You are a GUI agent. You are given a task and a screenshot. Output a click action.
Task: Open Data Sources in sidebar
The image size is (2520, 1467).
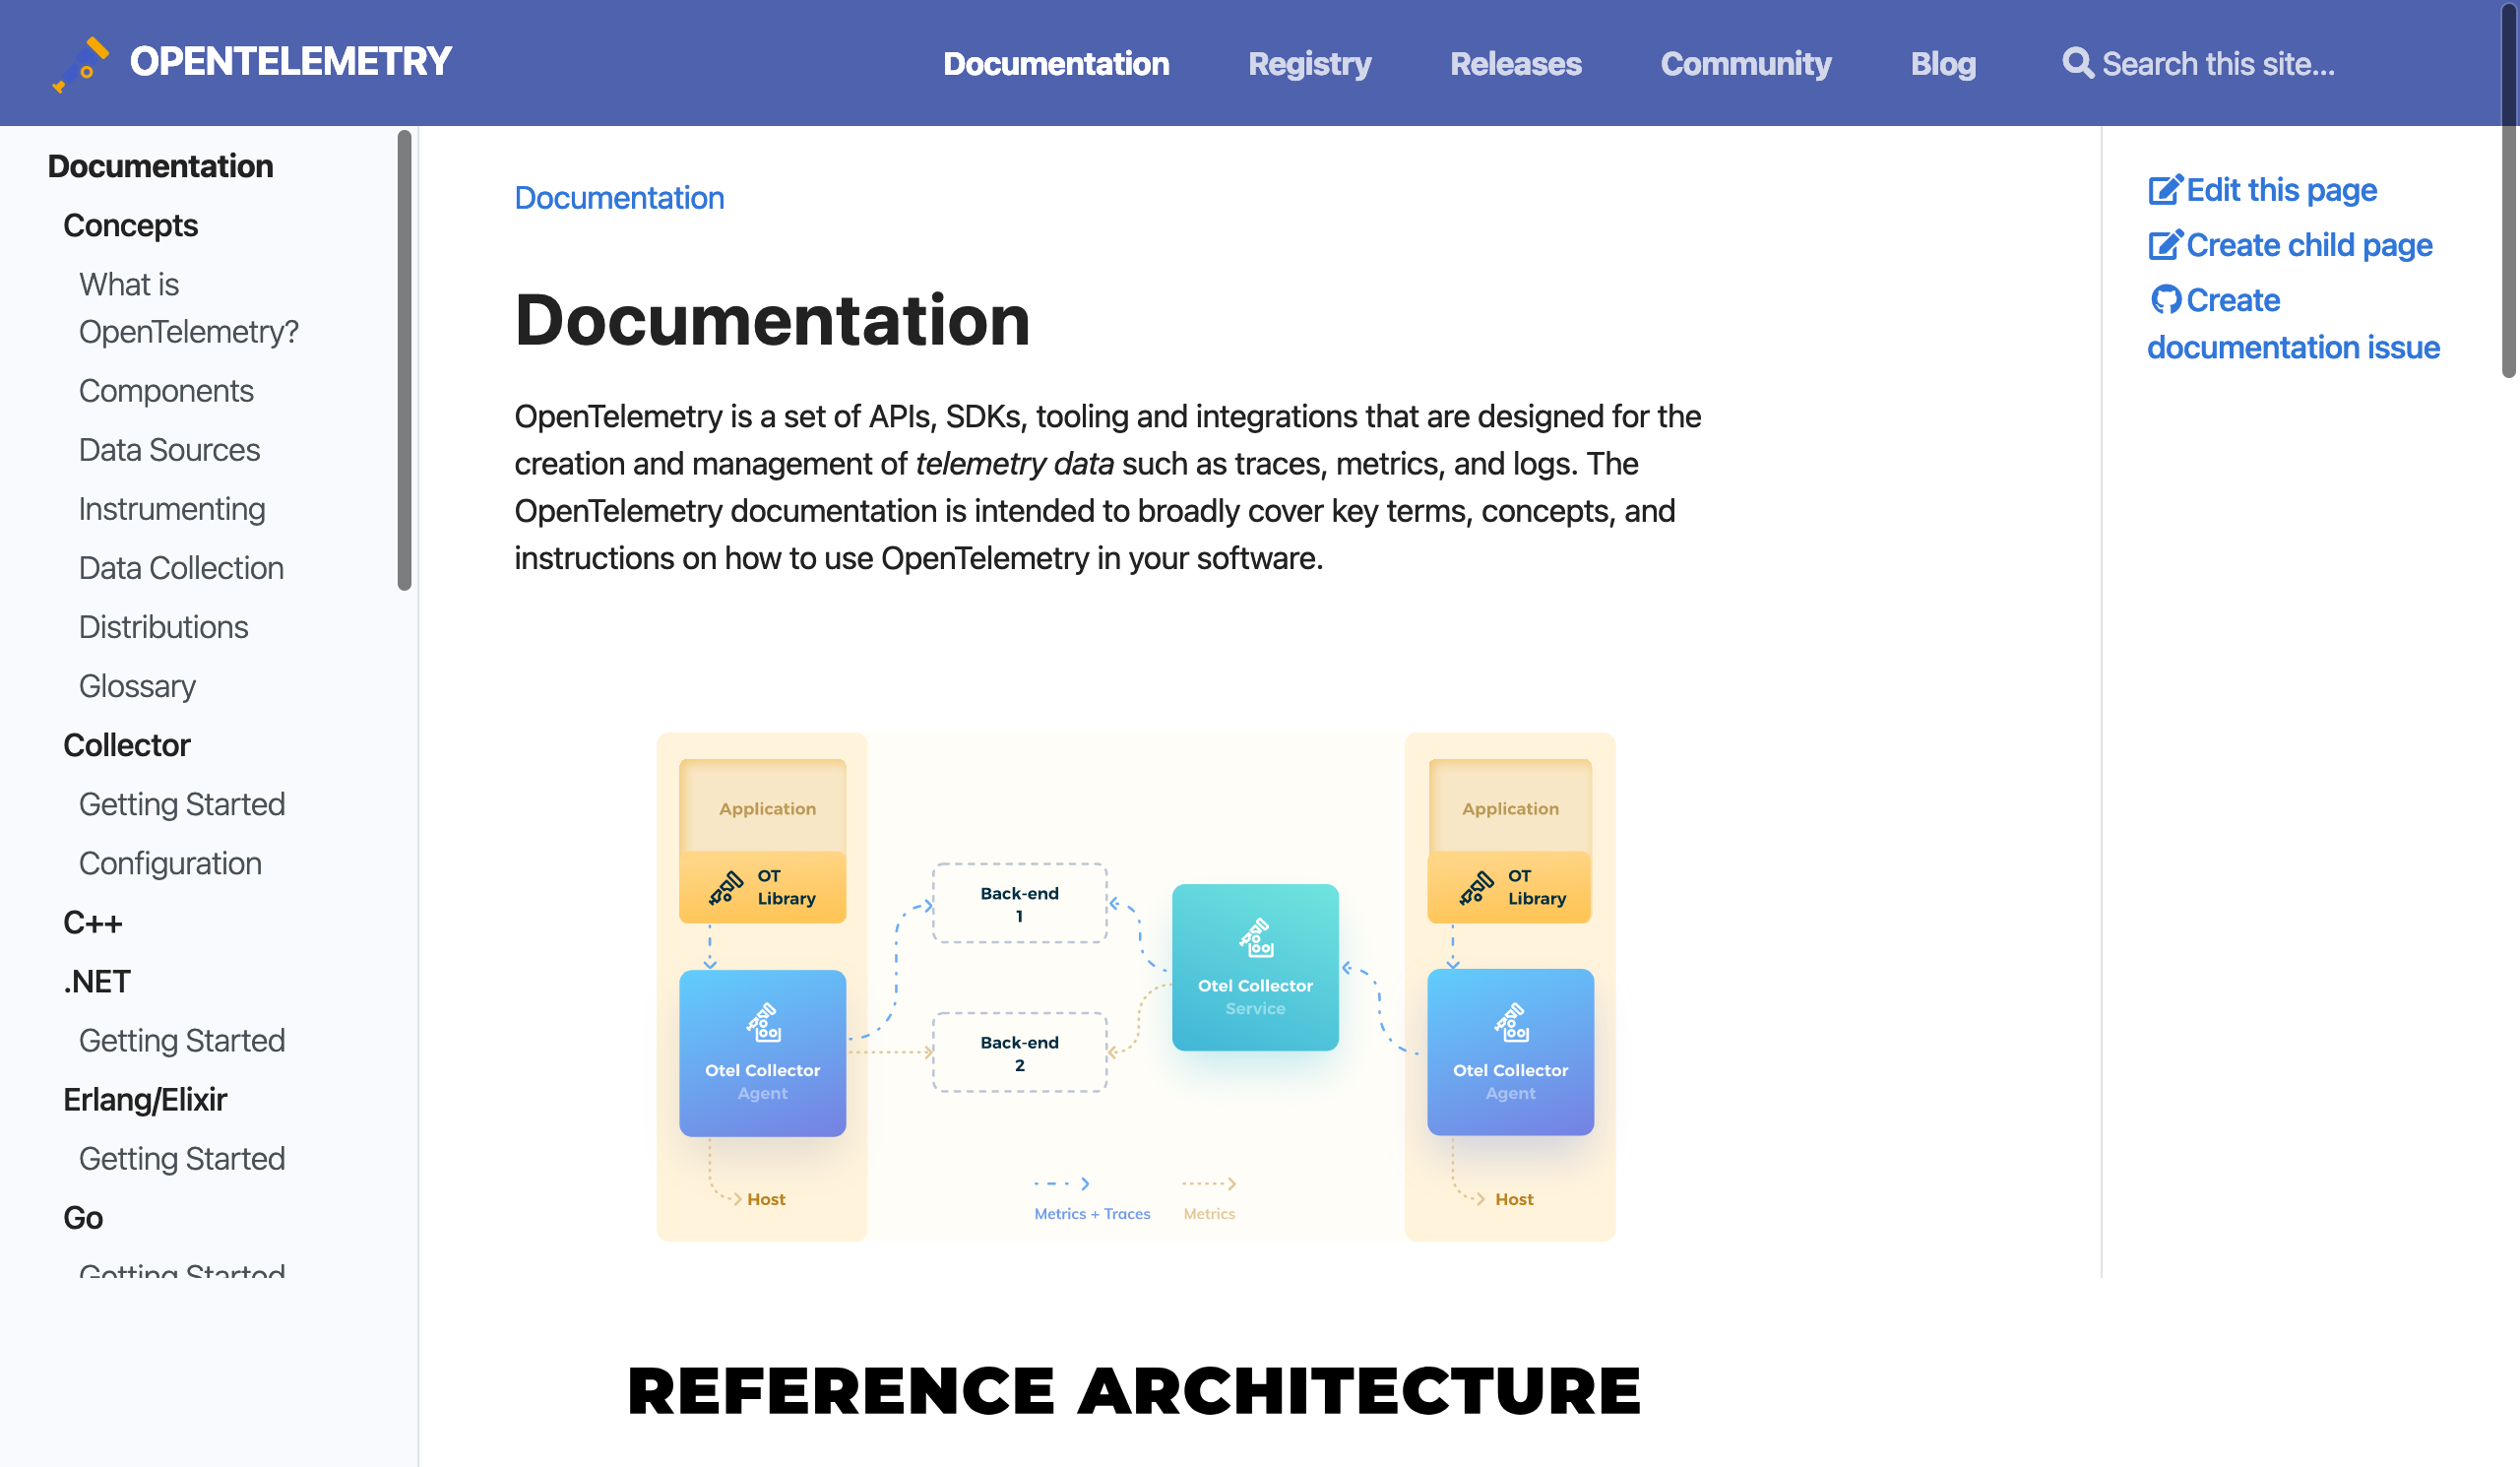[169, 450]
